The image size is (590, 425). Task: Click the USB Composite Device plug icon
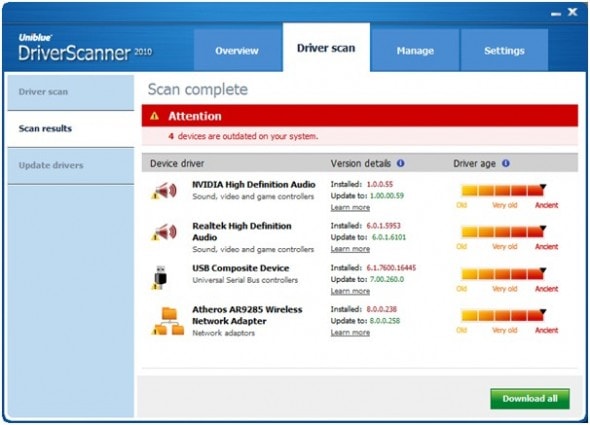pos(160,277)
